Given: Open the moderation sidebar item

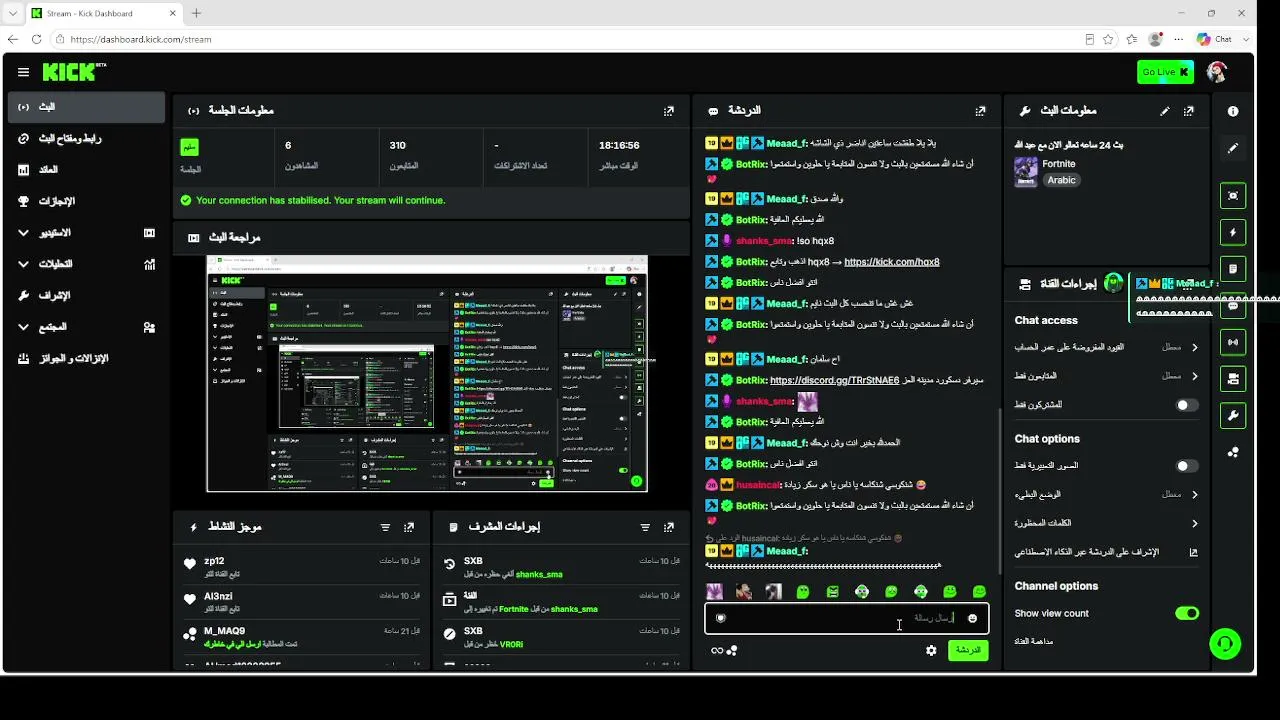Looking at the screenshot, I should pyautogui.click(x=87, y=296).
